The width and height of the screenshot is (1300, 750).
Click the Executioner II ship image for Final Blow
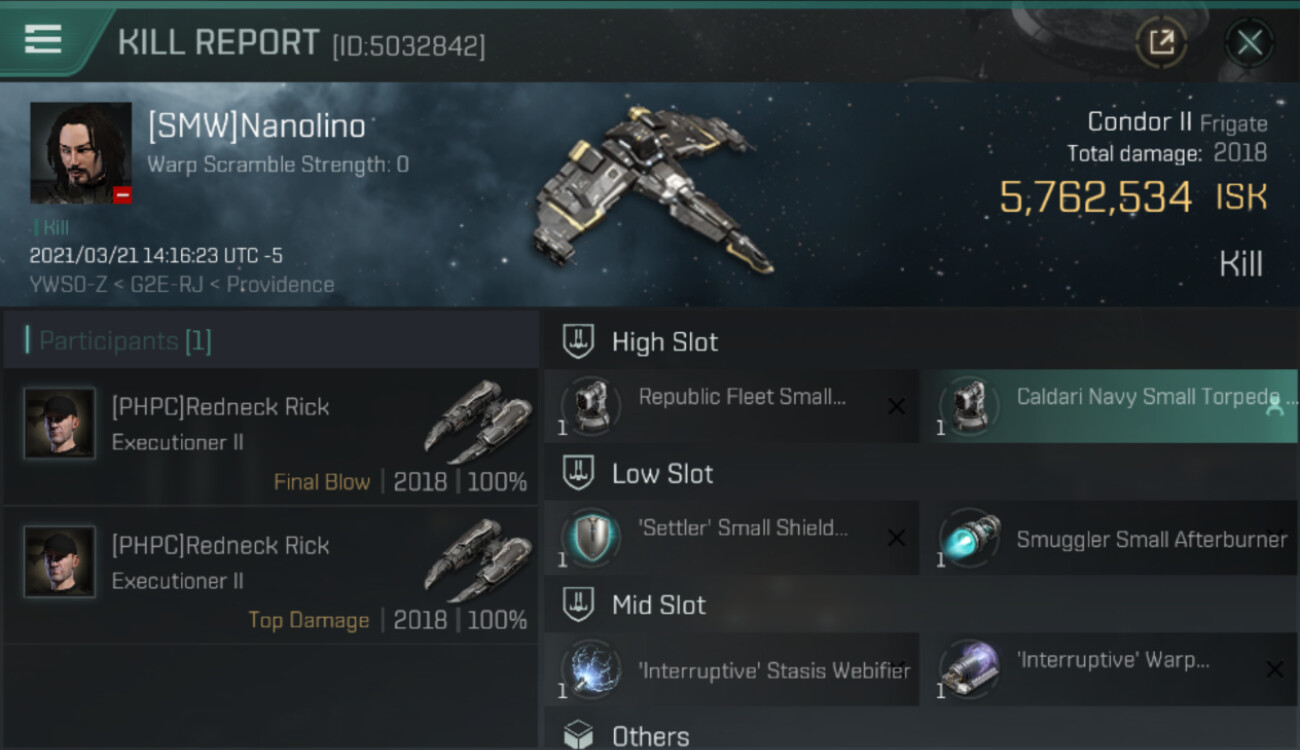coord(478,421)
